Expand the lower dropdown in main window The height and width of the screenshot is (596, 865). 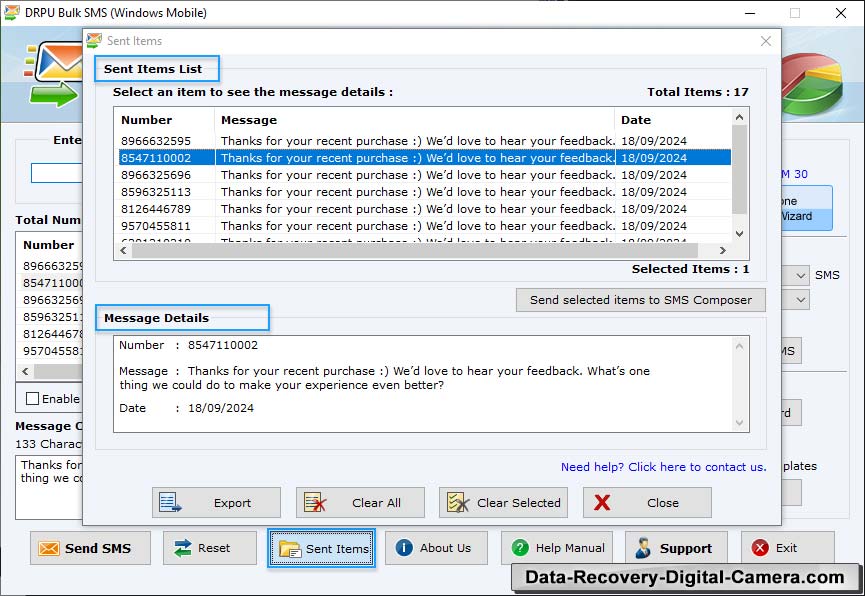click(801, 300)
